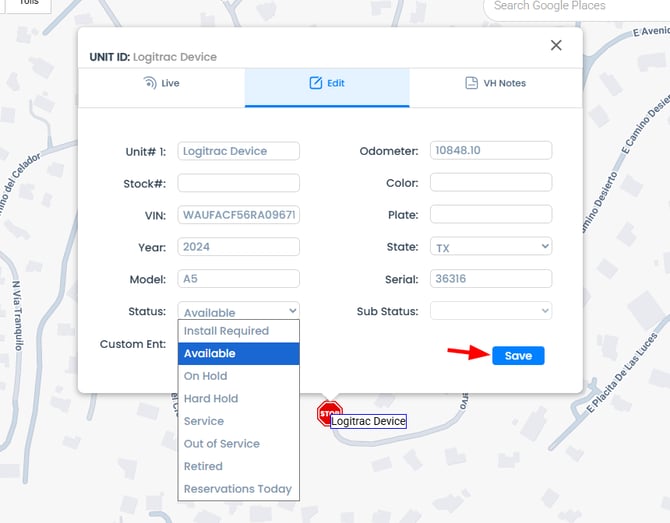Expand the State dropdown showing TX
The width and height of the screenshot is (670, 523).
click(x=491, y=246)
